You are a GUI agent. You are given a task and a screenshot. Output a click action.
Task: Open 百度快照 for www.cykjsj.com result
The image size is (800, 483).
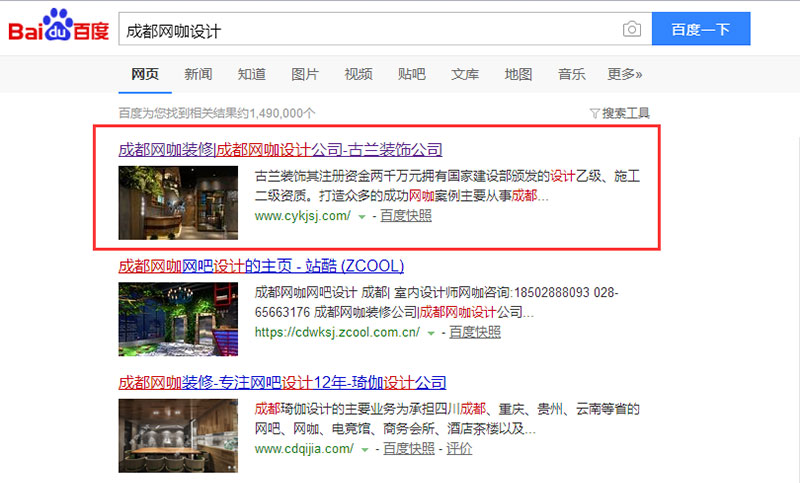tap(406, 216)
